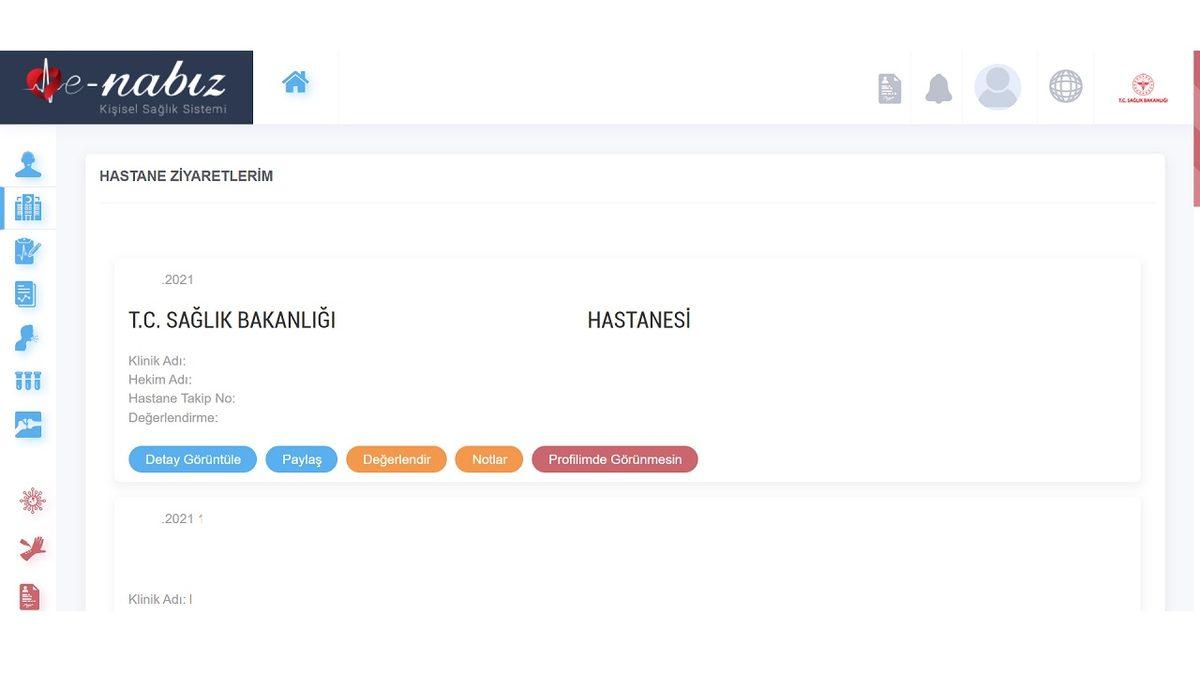Toggle Profilimde Görünmesin for the visit

(x=614, y=458)
